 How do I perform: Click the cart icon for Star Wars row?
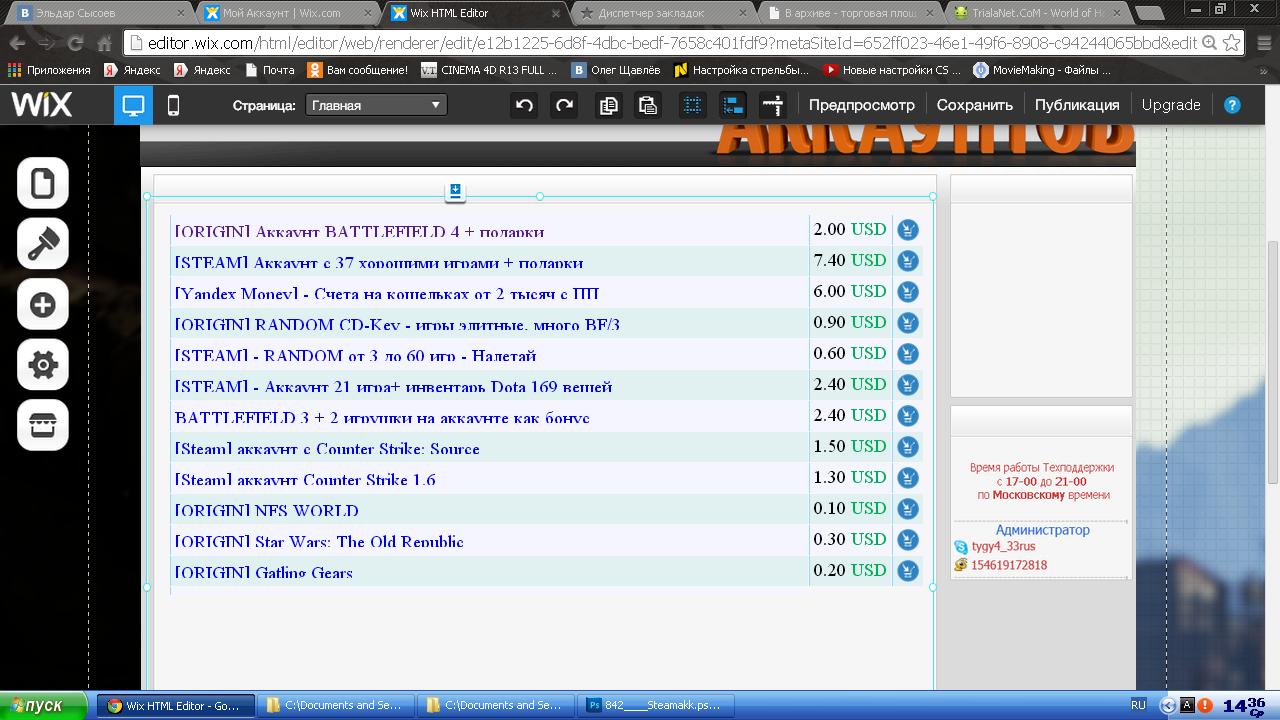click(x=907, y=540)
